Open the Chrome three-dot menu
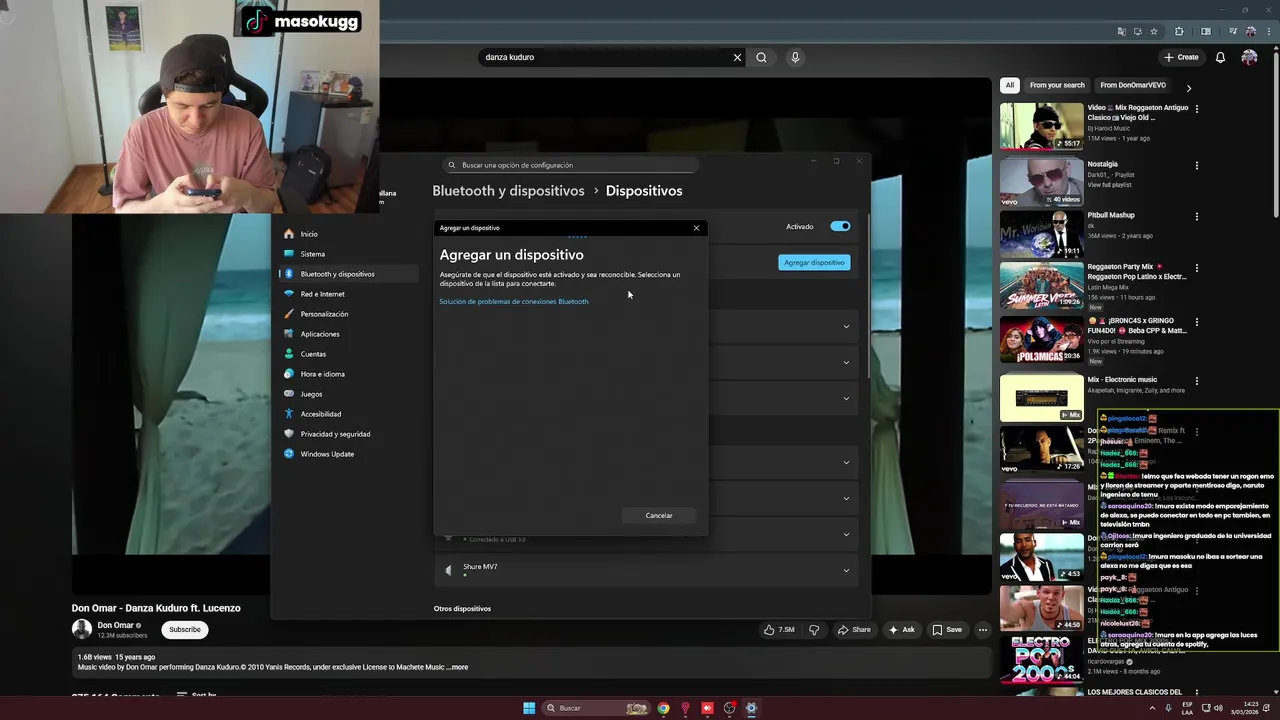1280x720 pixels. (1268, 31)
